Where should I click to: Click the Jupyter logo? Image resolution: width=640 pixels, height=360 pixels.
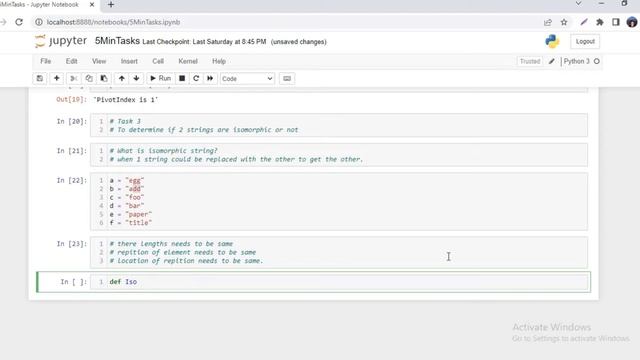[x=61, y=41]
